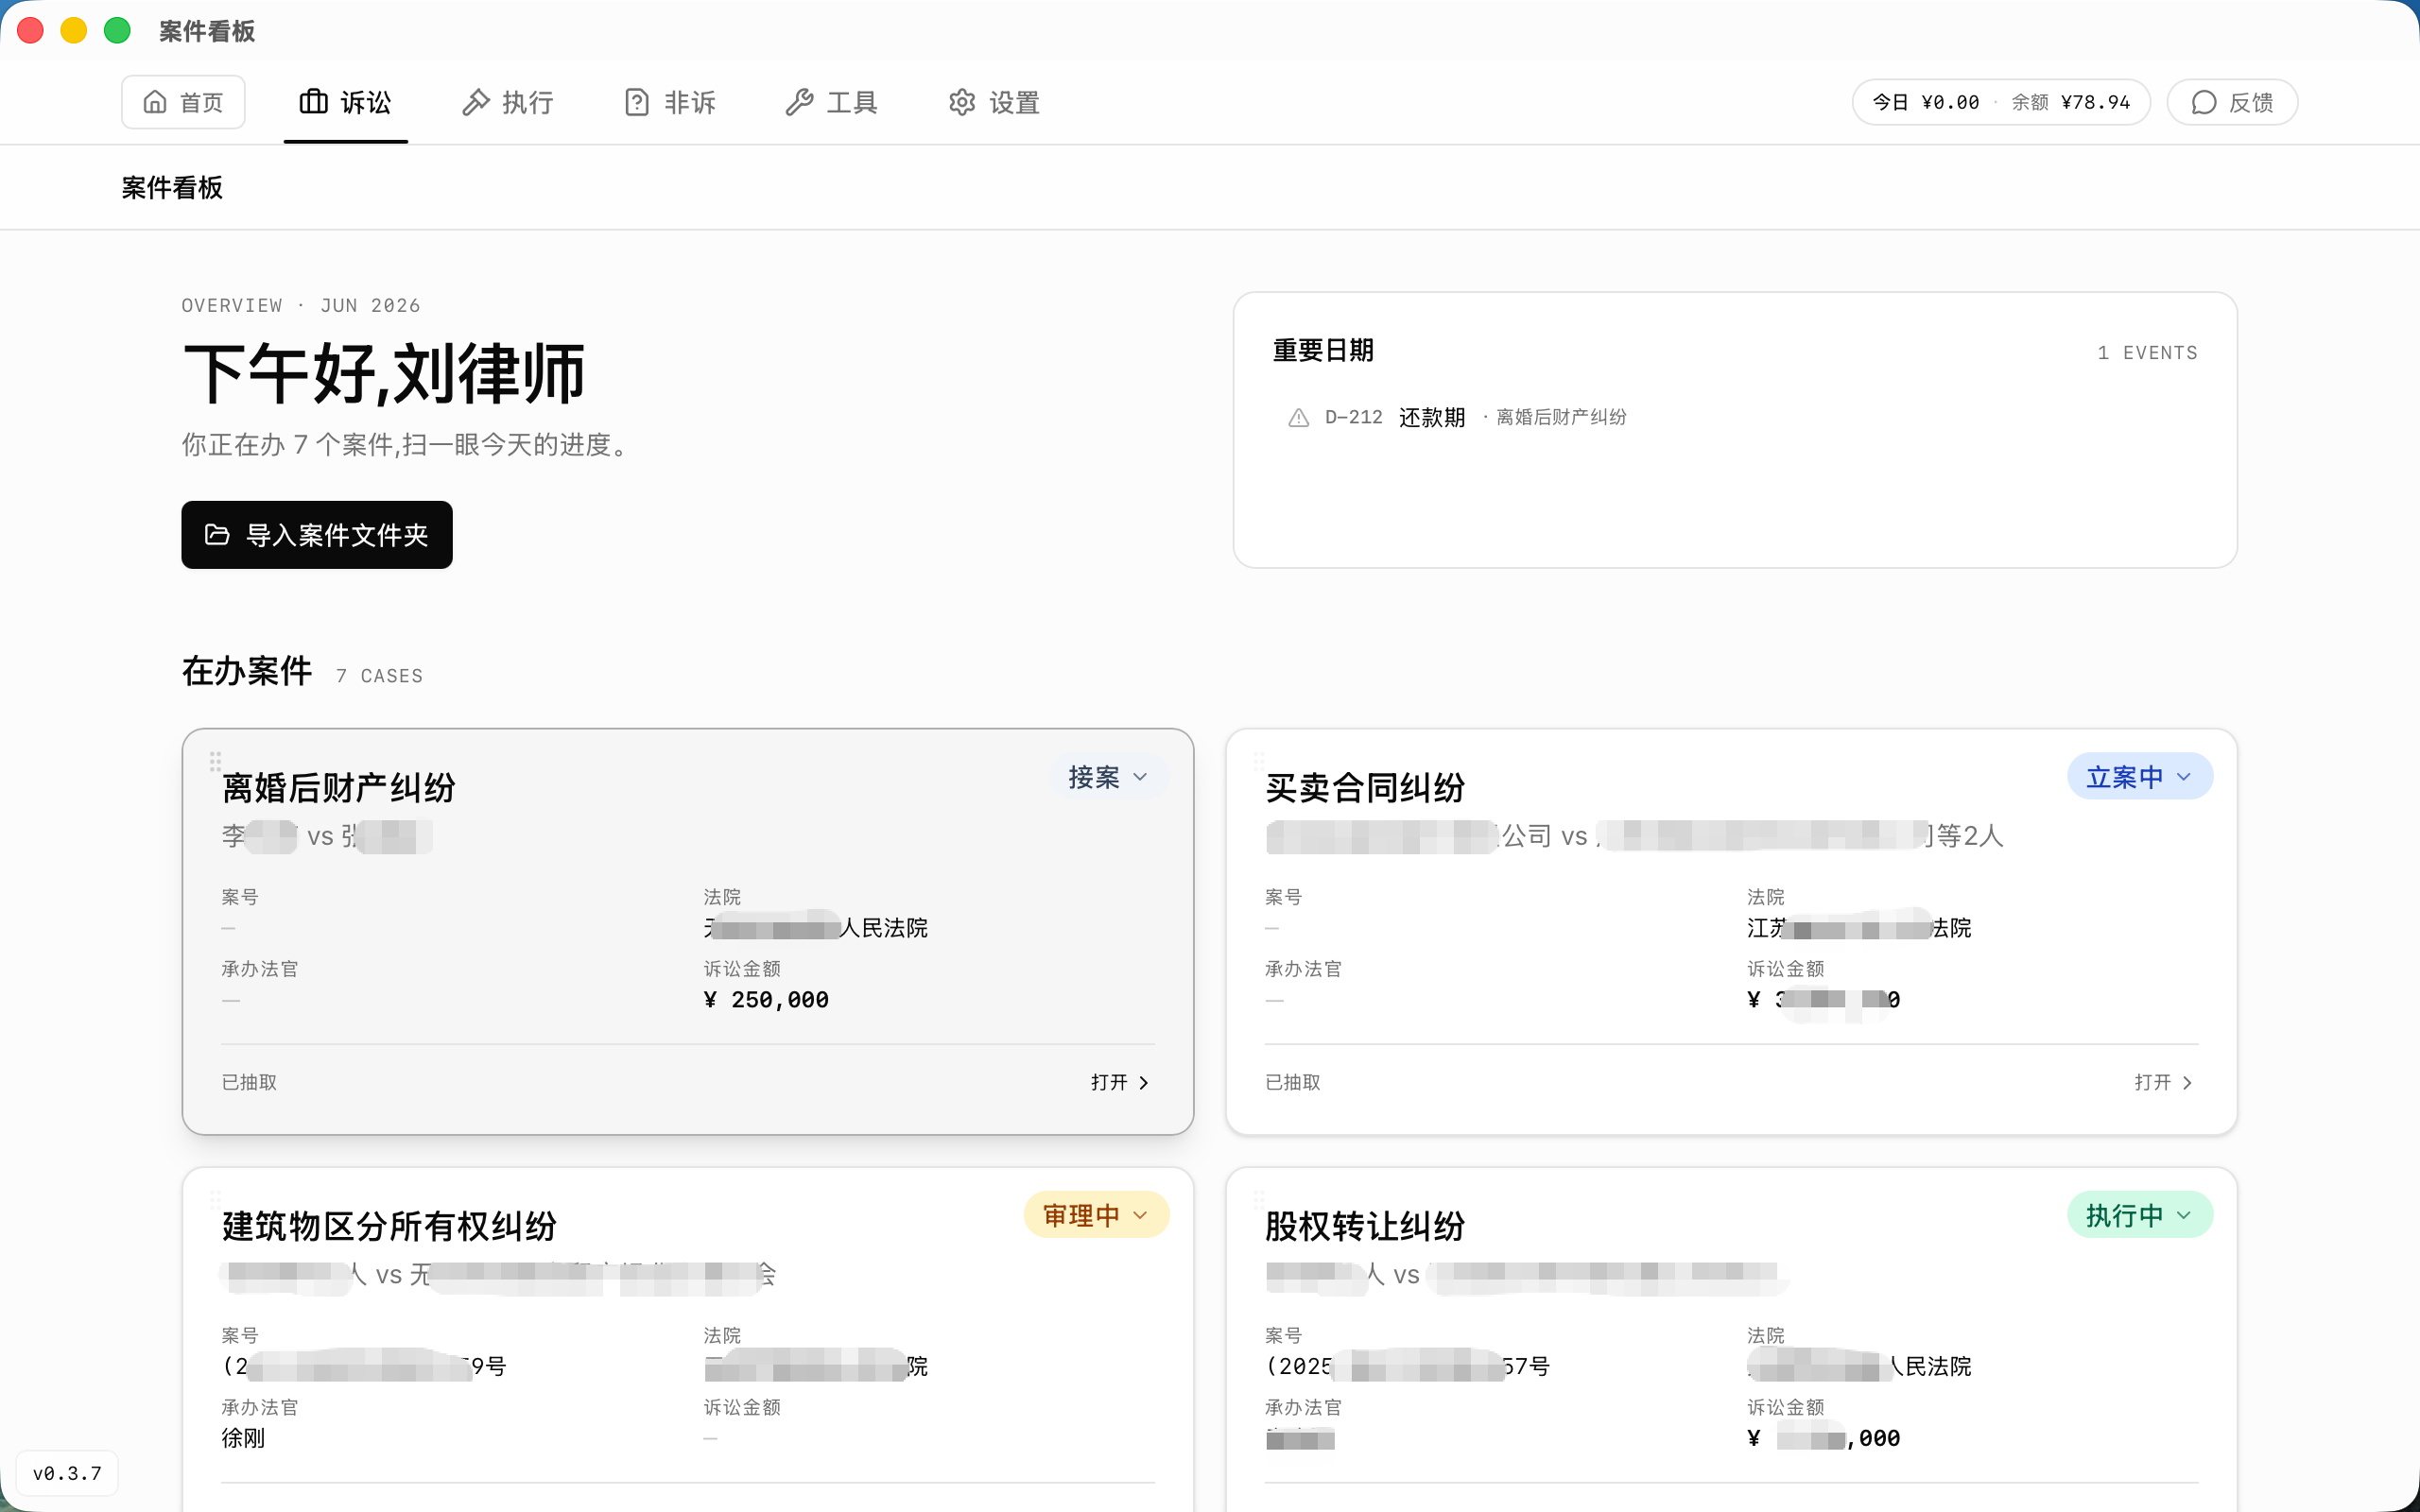Click the 股权转让纠纷 case title
This screenshot has height=1512, width=2420.
tap(1364, 1226)
